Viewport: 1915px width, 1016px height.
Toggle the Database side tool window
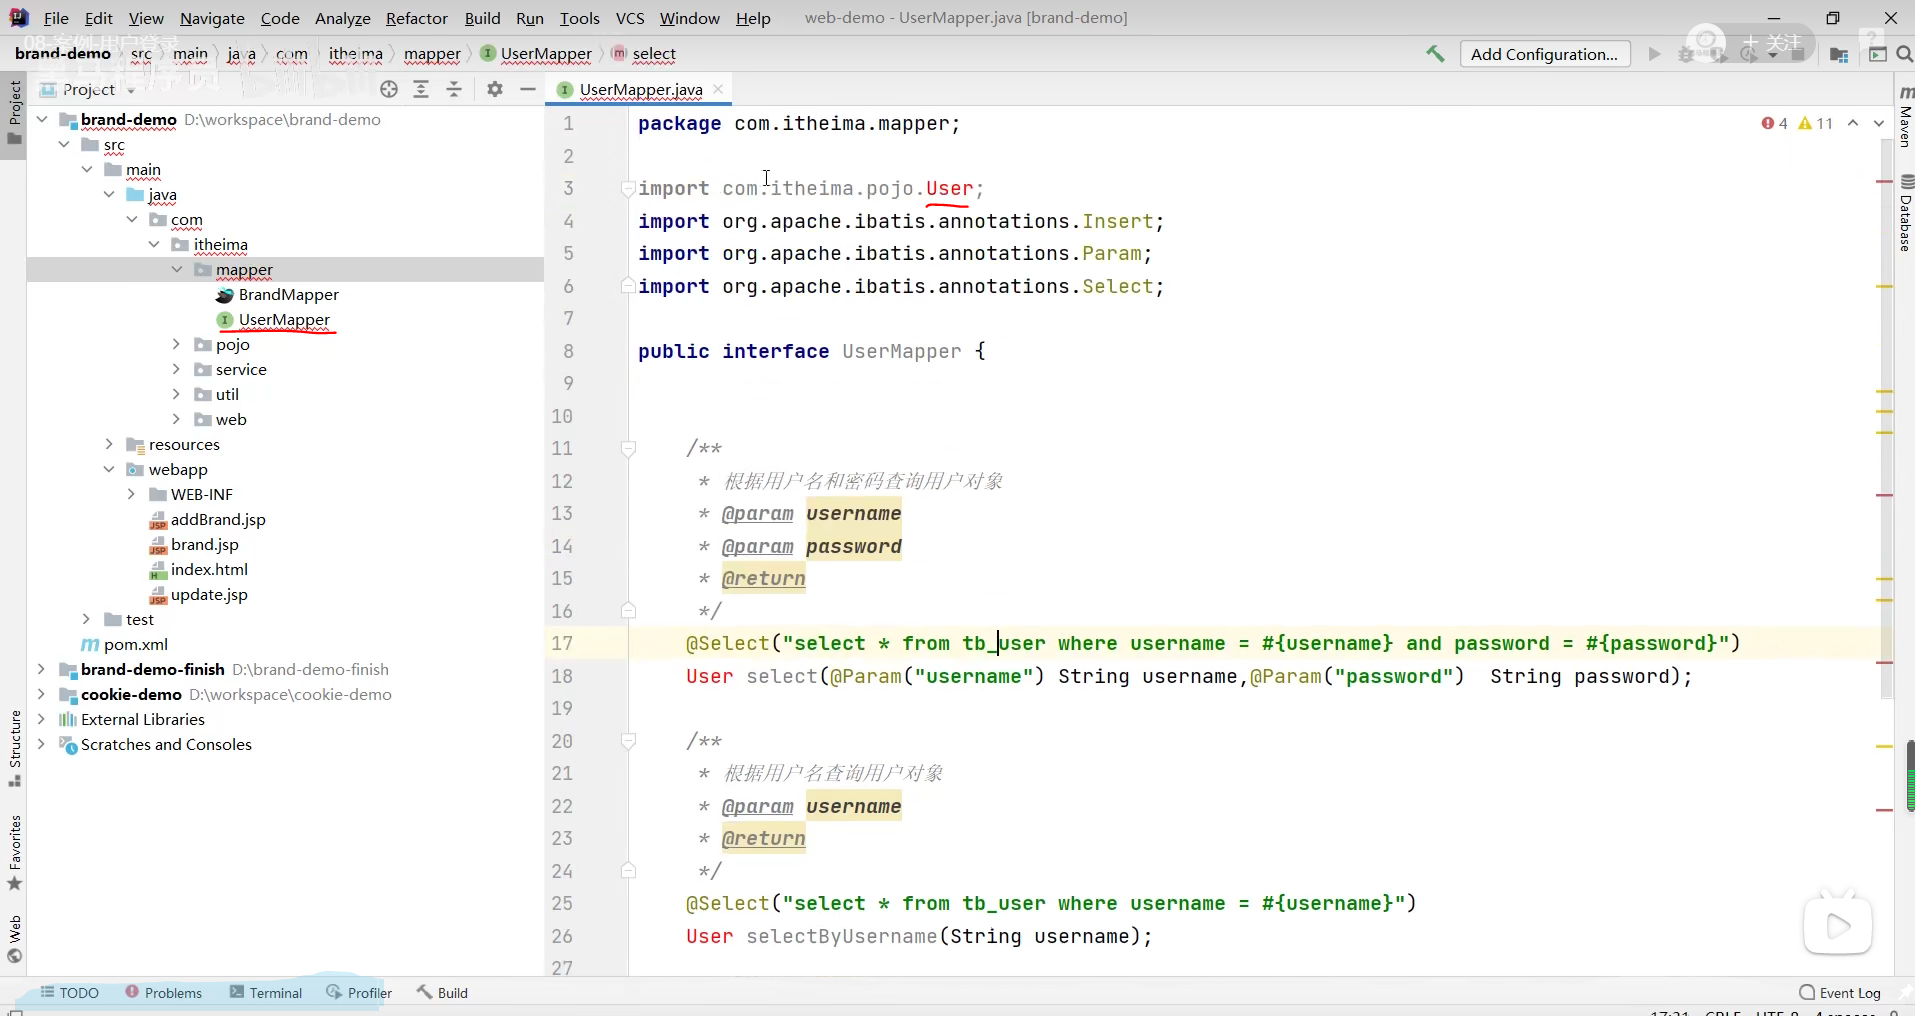[x=1905, y=214]
